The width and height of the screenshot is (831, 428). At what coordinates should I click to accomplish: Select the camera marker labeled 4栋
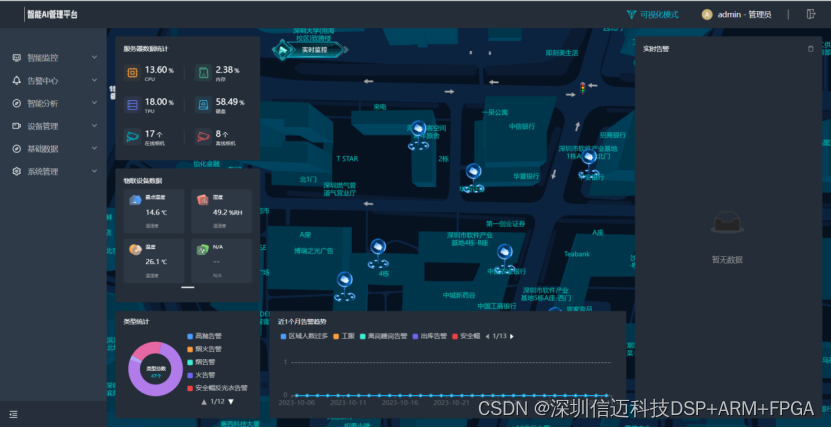[x=377, y=250]
